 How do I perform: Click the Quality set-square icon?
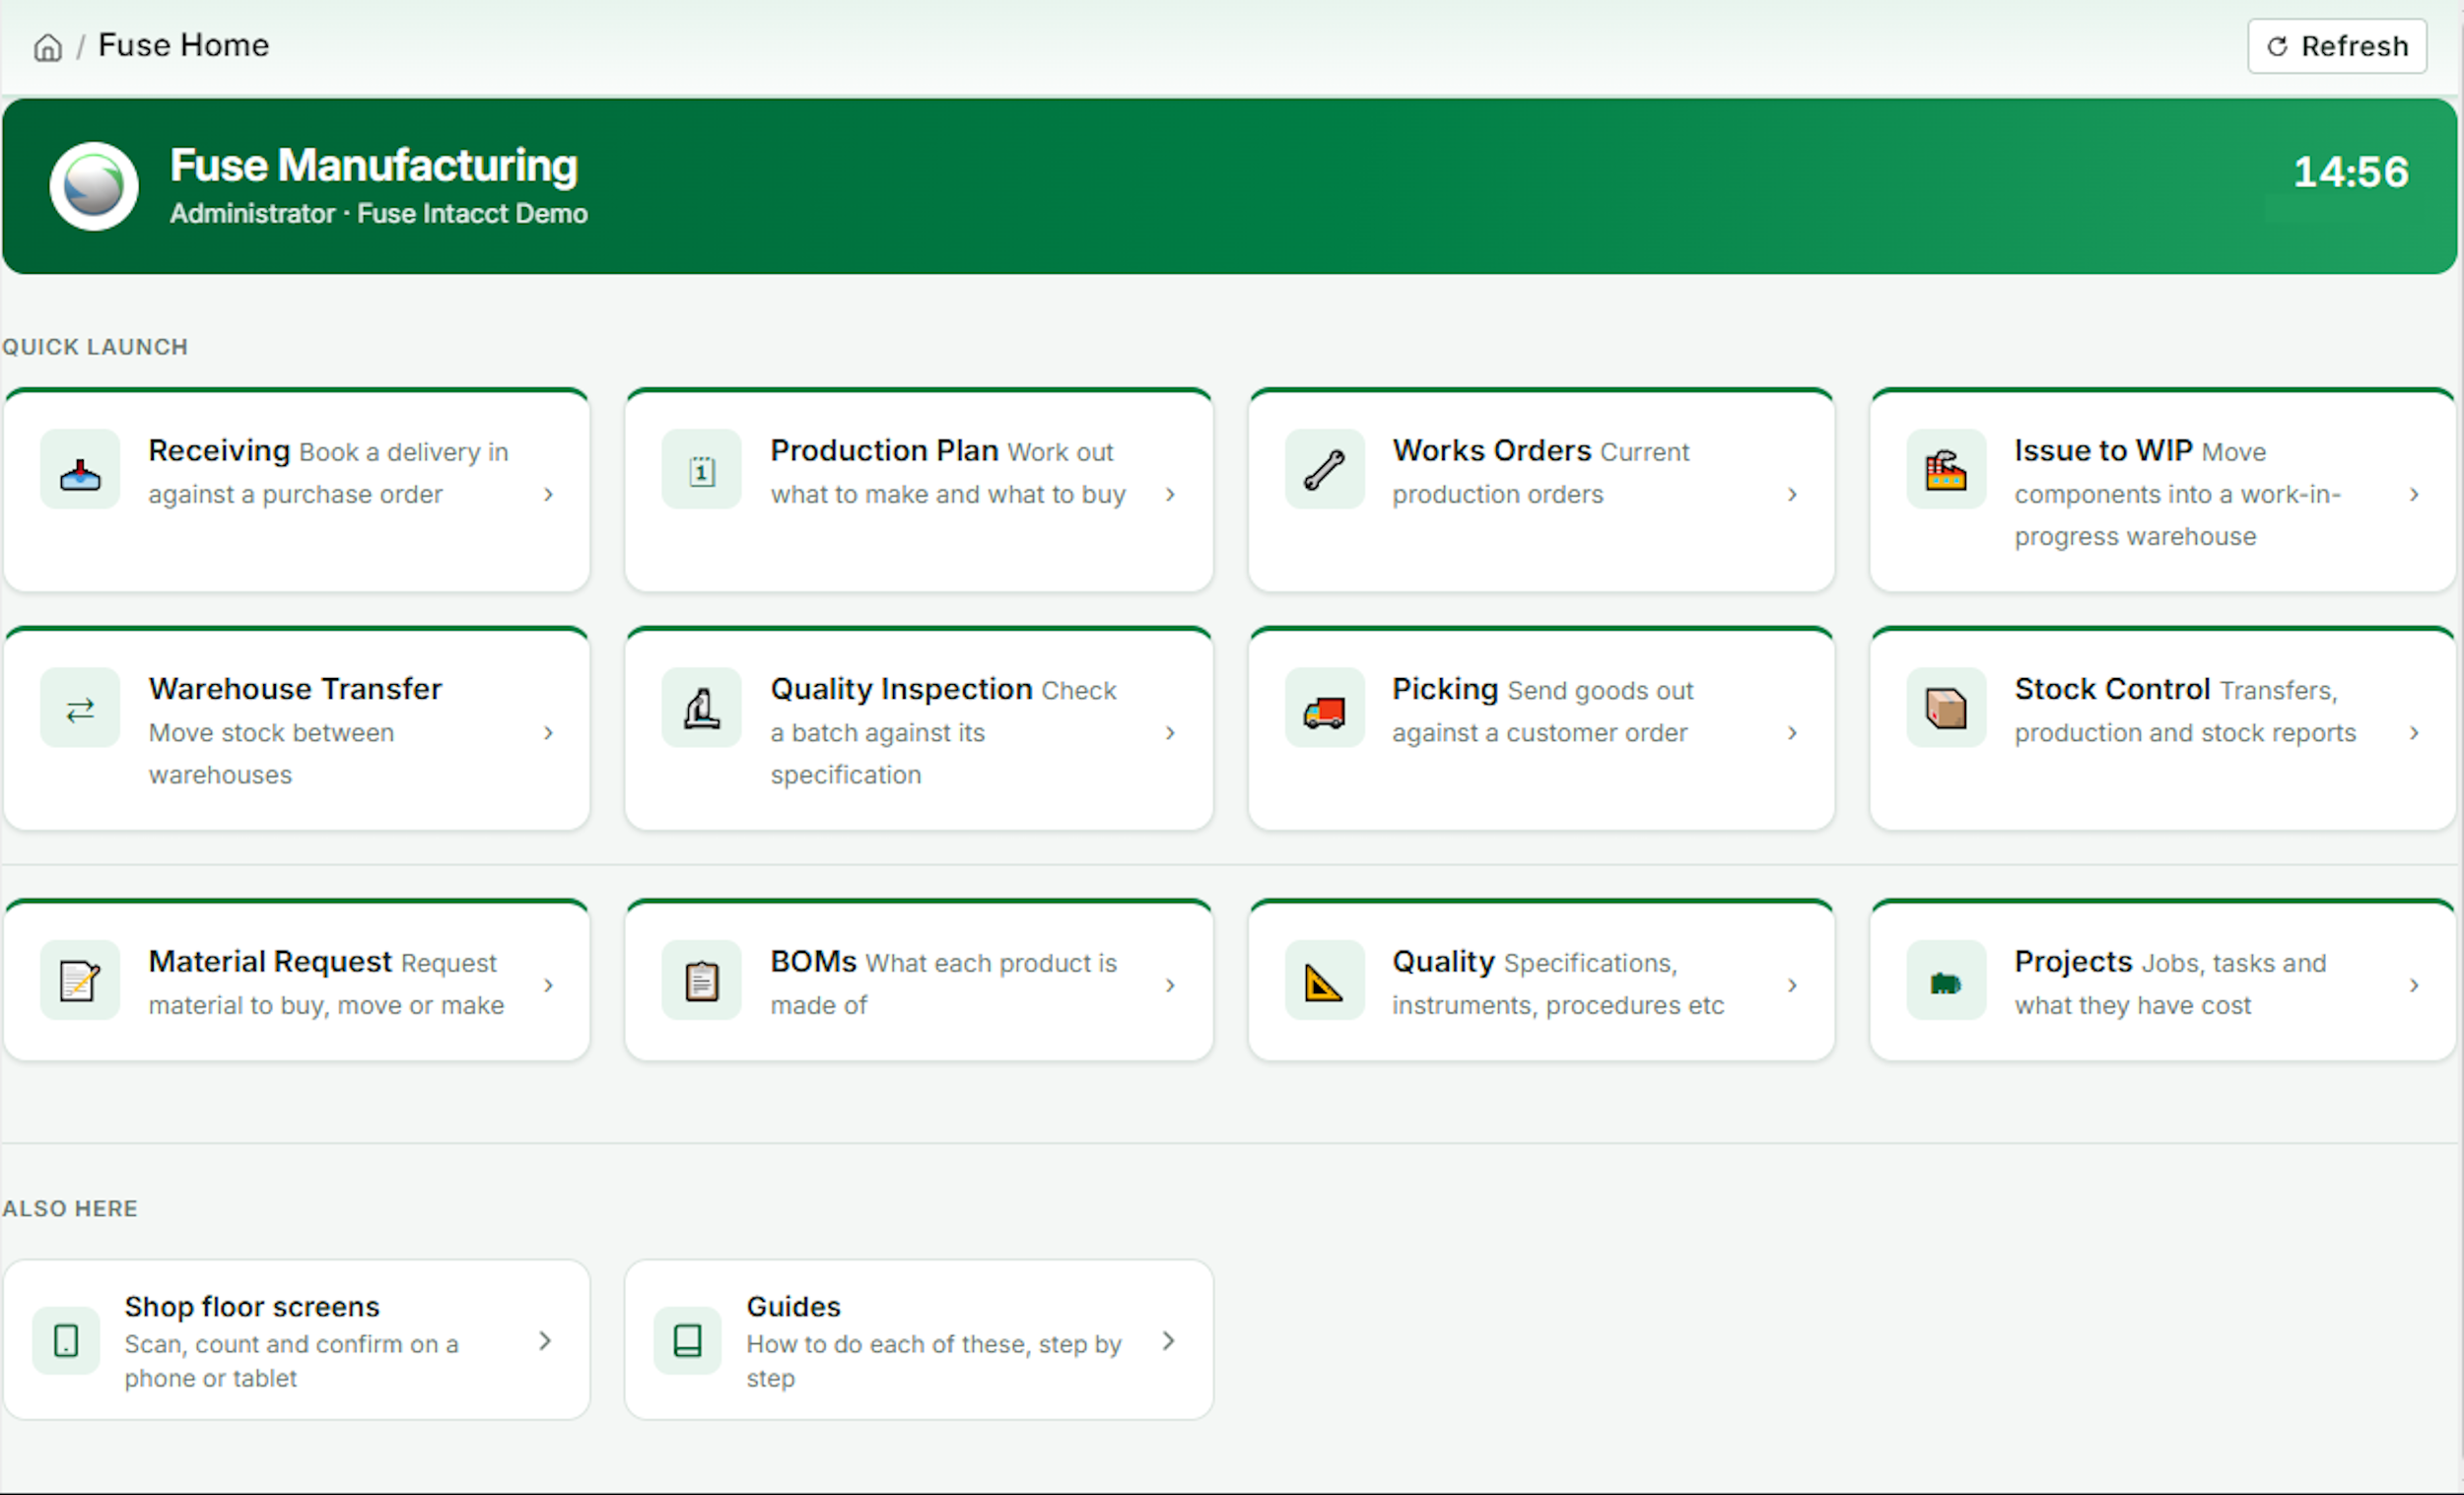1324,980
